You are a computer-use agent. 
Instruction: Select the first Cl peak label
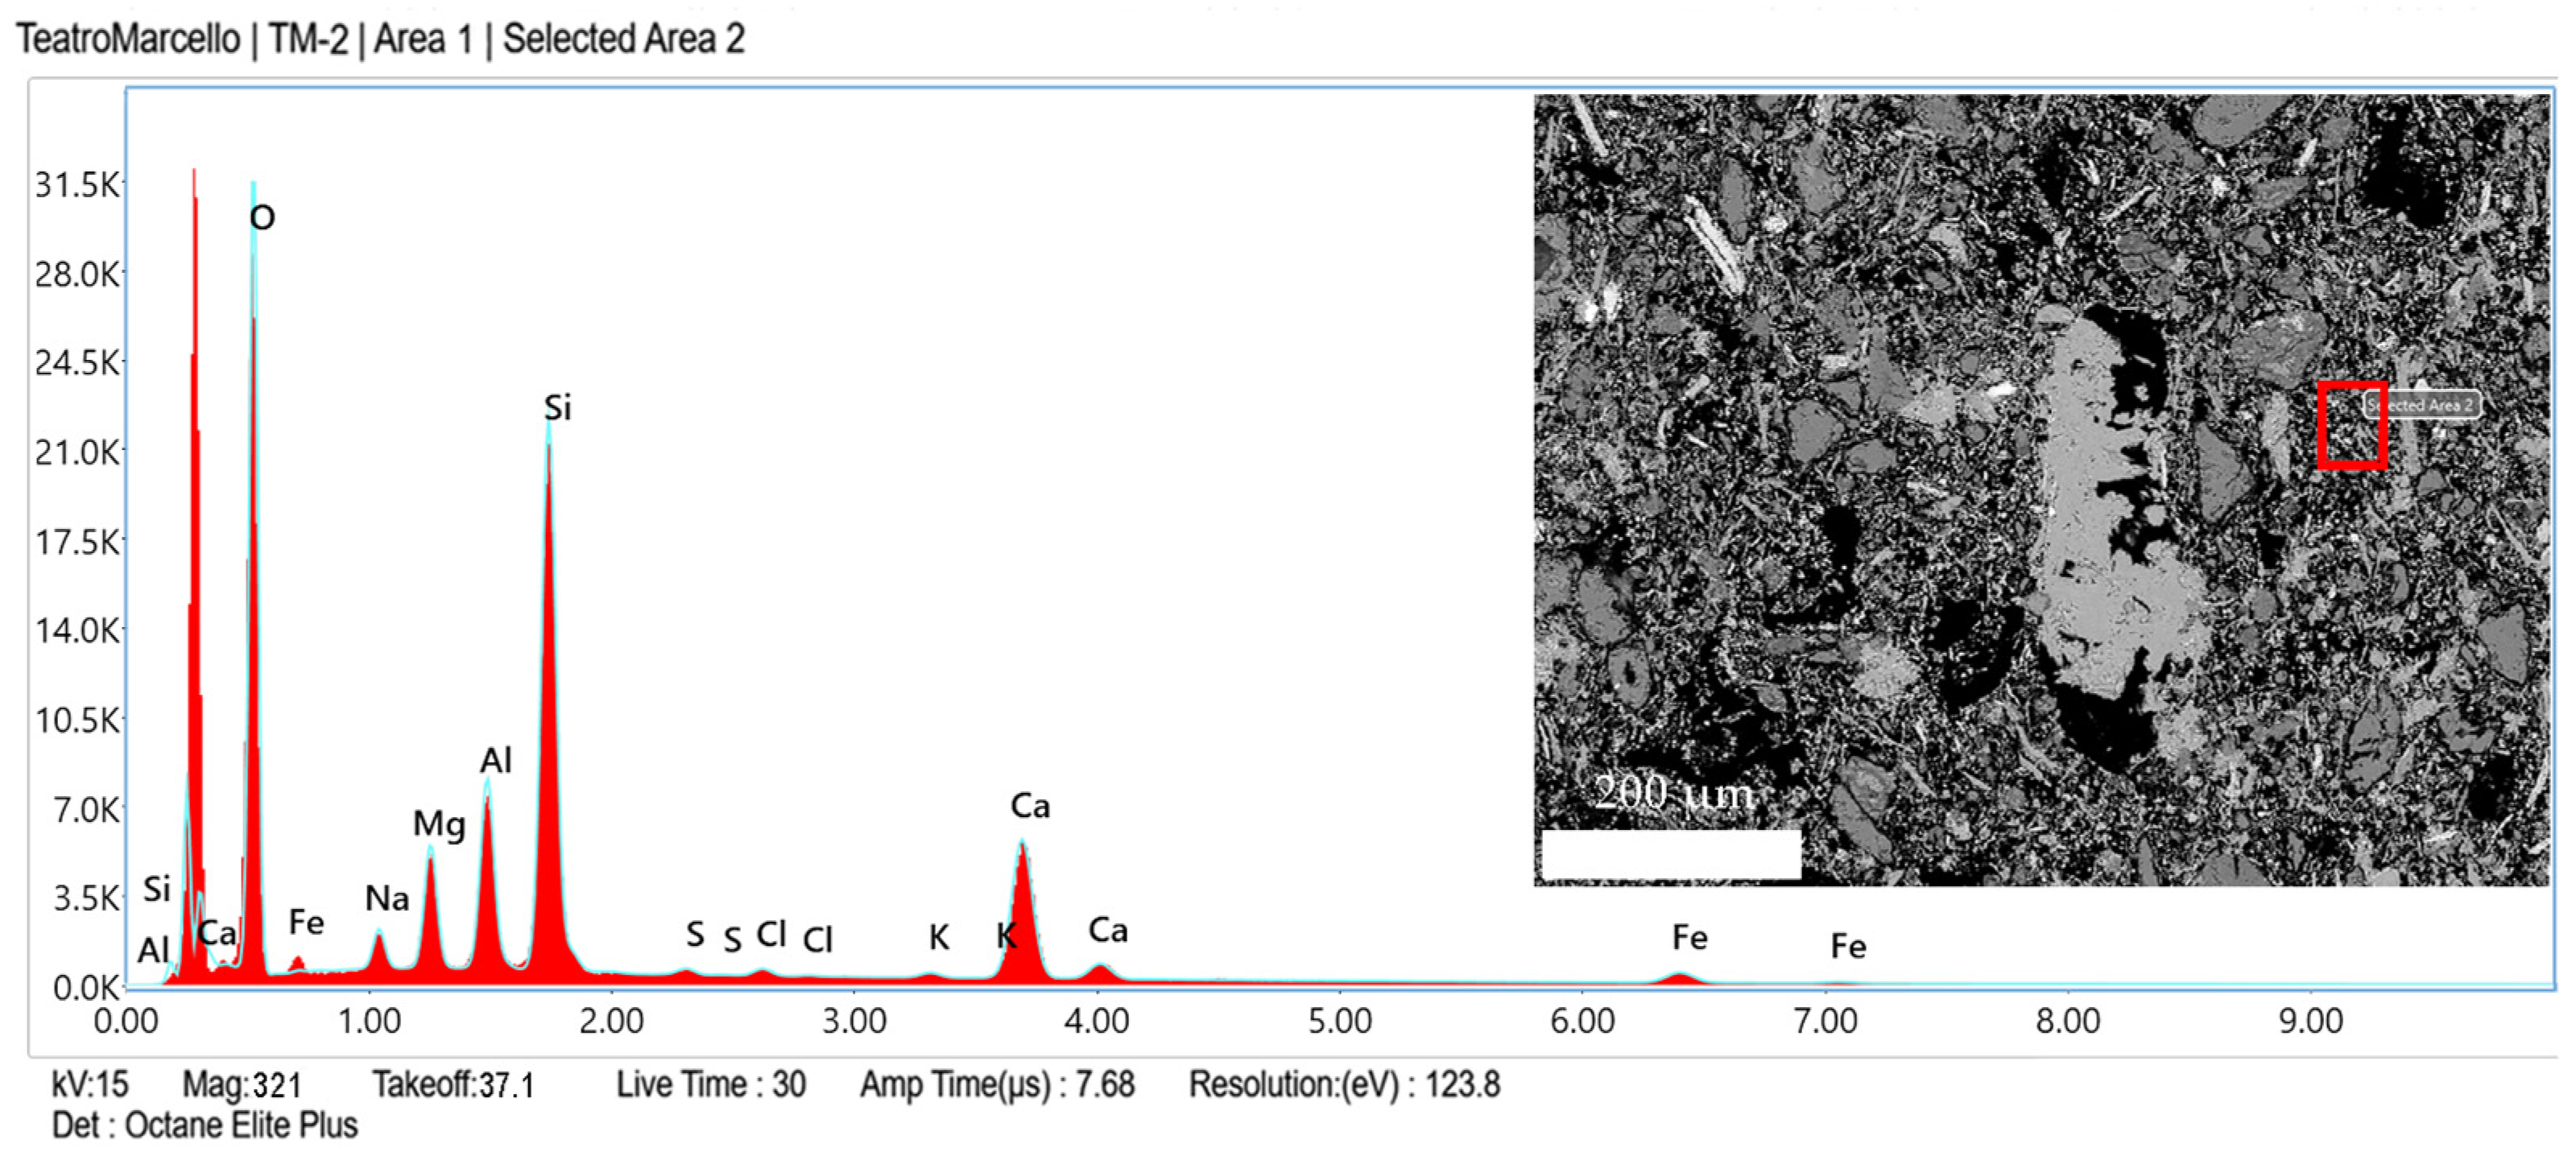click(x=771, y=934)
